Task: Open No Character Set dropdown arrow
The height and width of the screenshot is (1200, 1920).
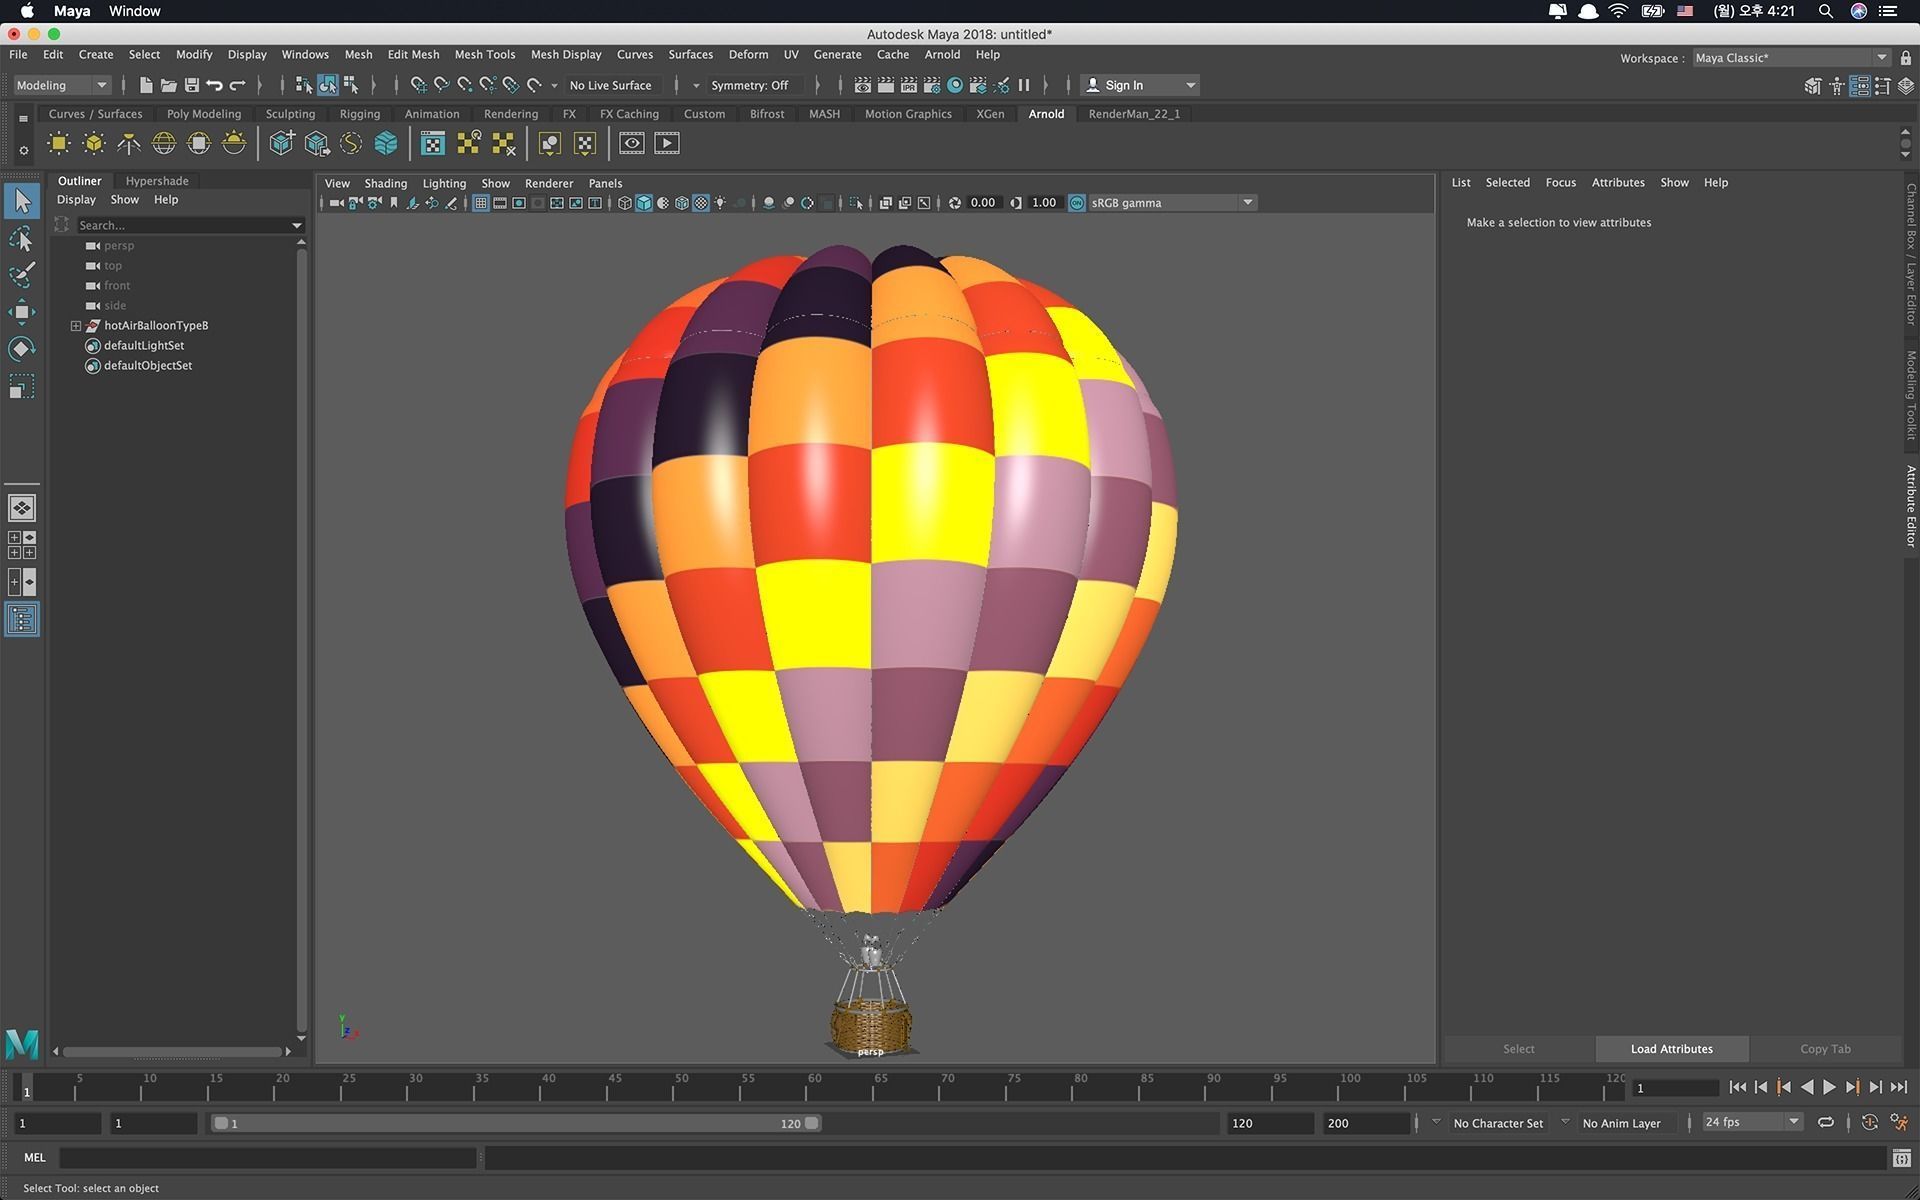Action: pos(1437,1121)
